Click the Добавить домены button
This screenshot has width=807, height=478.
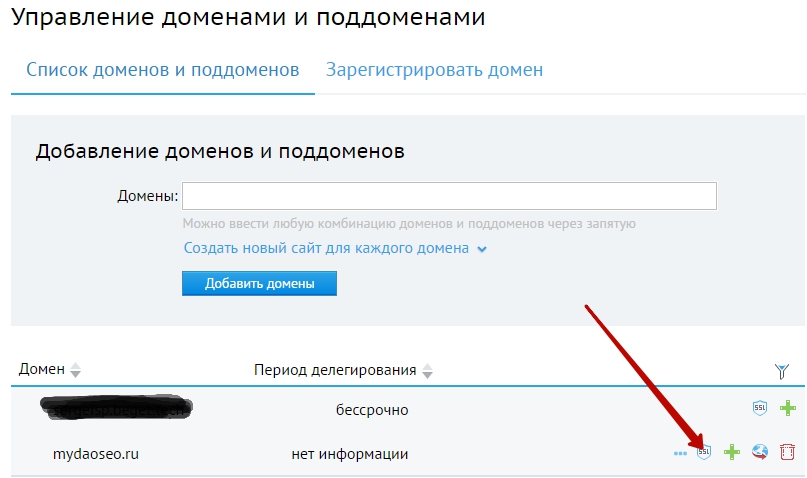259,284
